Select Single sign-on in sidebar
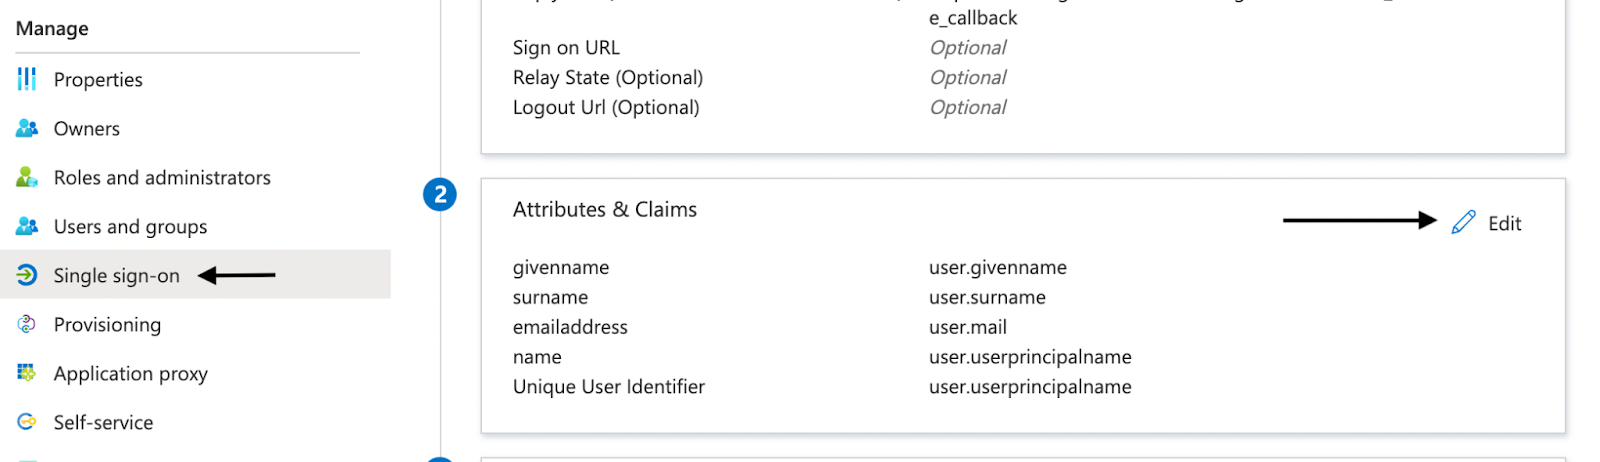The height and width of the screenshot is (462, 1600). coord(116,276)
